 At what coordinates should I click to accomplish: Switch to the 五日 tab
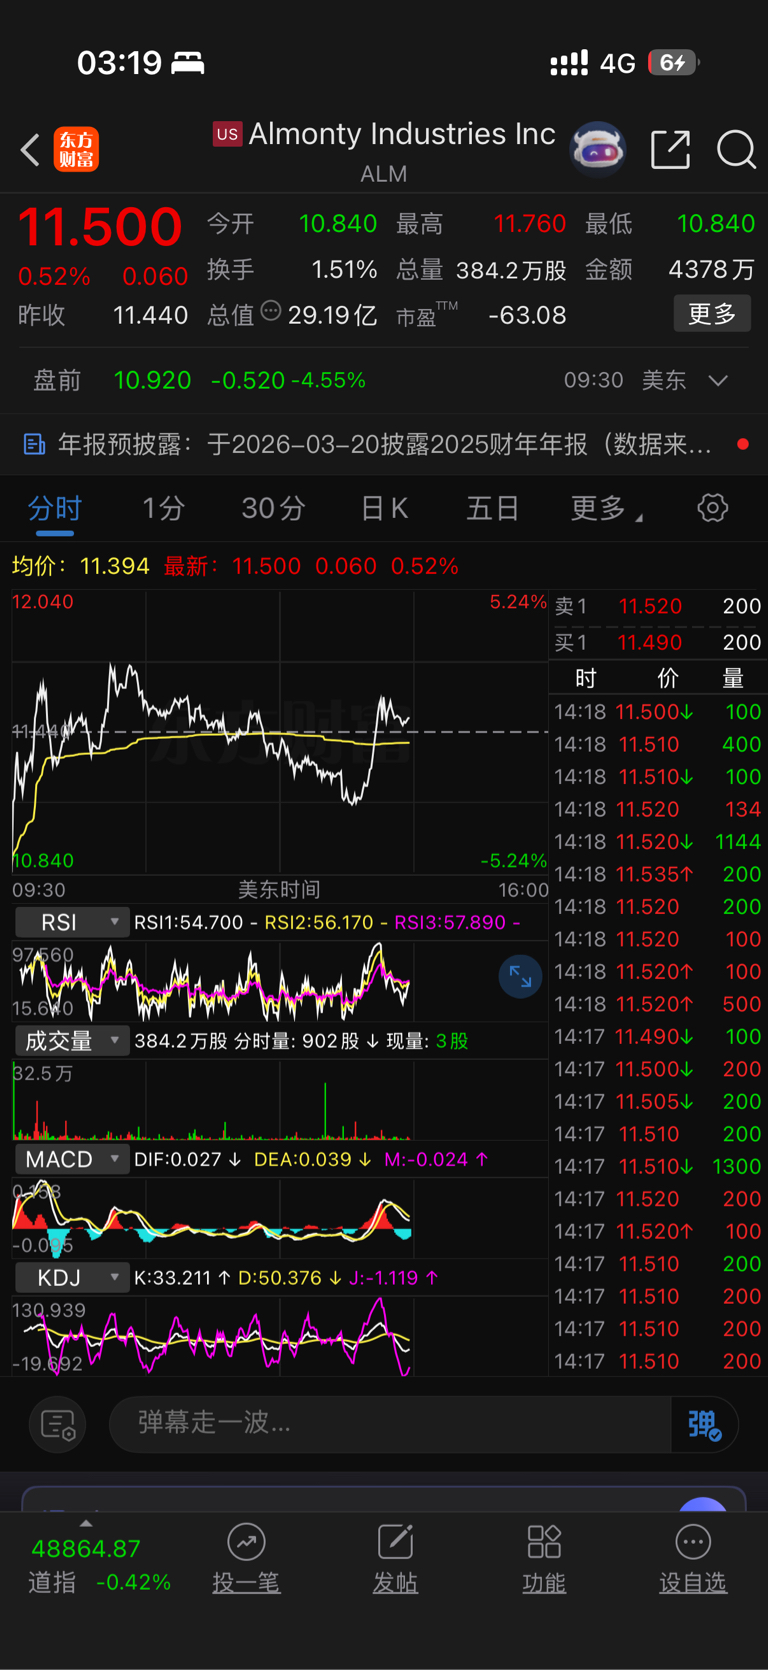coord(493,508)
